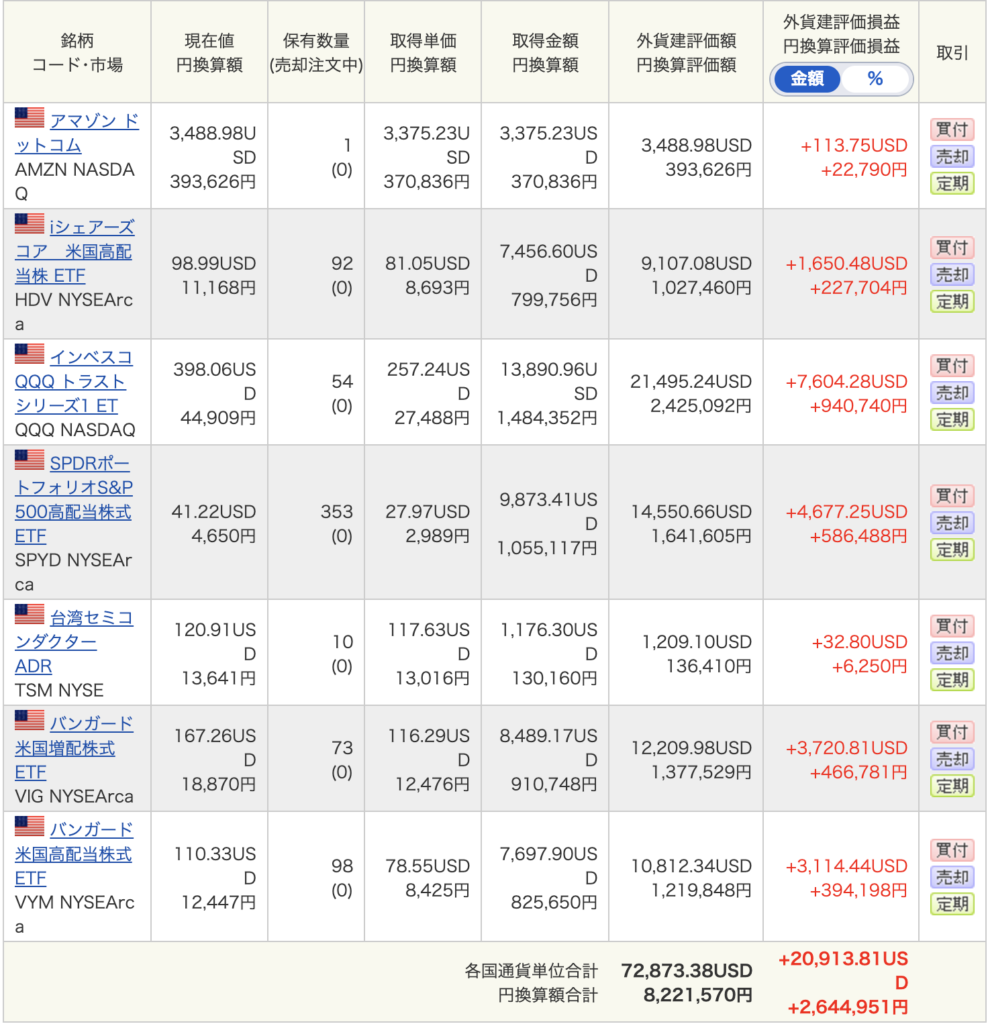Click the total value 72,873.38USD
This screenshot has width=988, height=1024.
coord(687,970)
